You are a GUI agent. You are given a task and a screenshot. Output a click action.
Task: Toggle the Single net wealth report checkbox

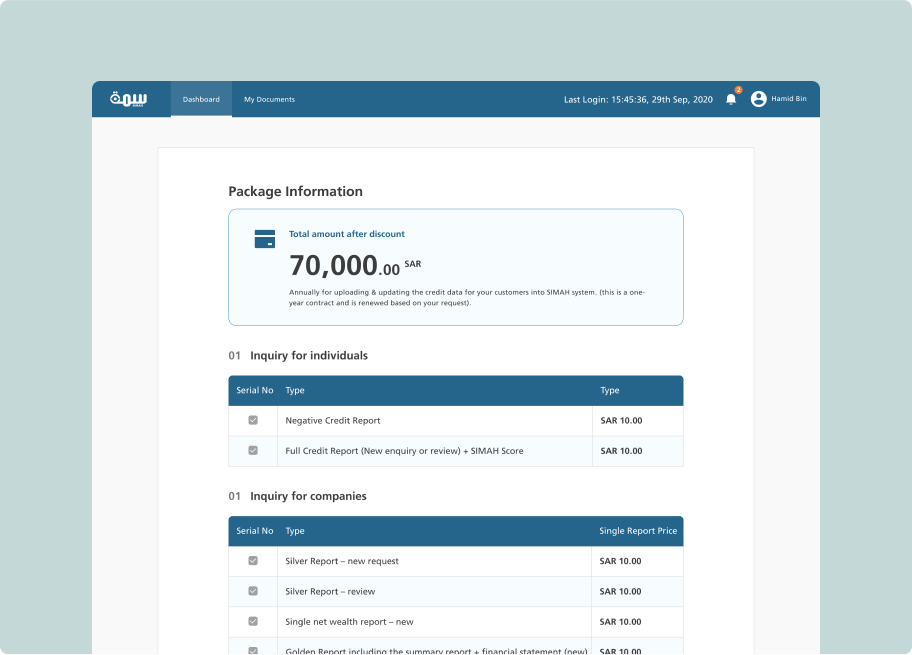coord(253,621)
